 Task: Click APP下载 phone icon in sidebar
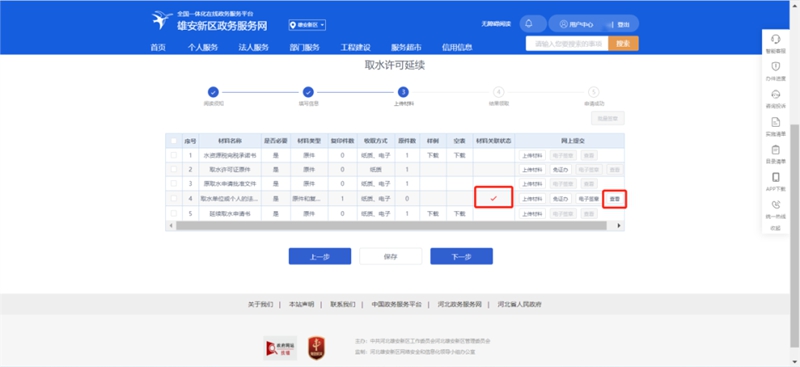(776, 177)
